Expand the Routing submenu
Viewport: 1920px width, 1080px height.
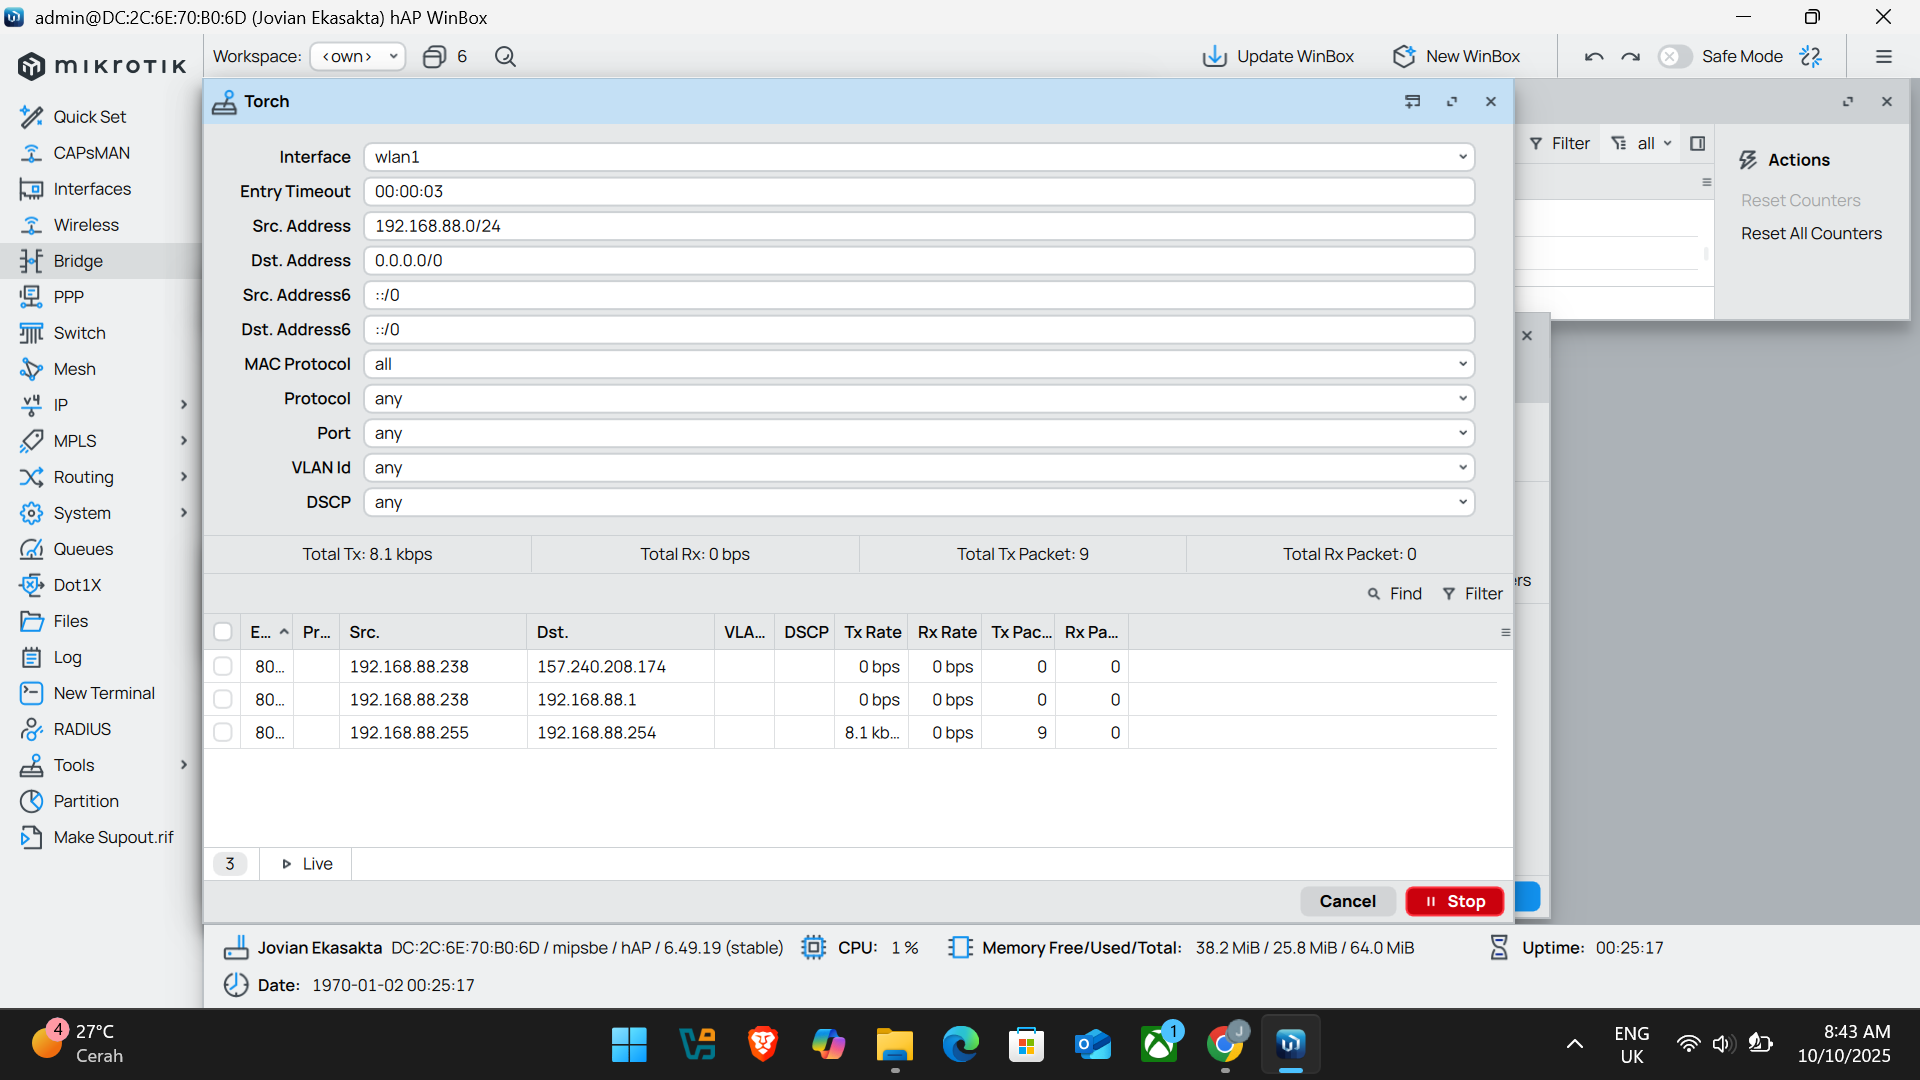pyautogui.click(x=183, y=477)
